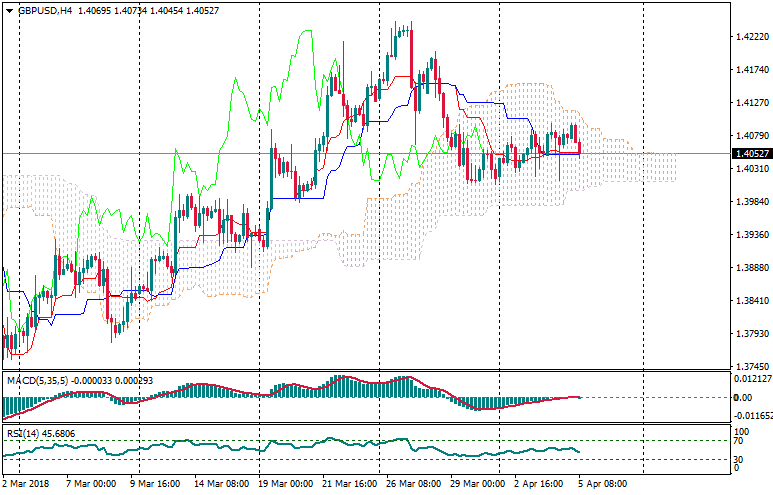
Task: Click the highlighted 1.40527 current price tag
Action: coord(751,154)
